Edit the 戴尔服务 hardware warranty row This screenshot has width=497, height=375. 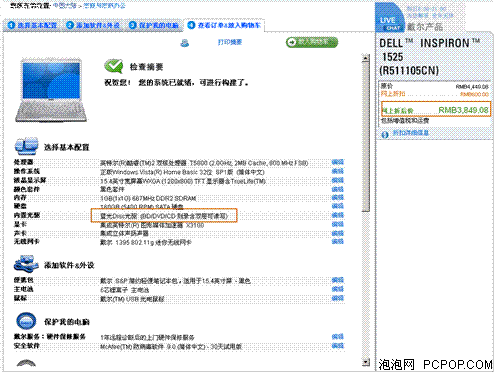[338, 337]
